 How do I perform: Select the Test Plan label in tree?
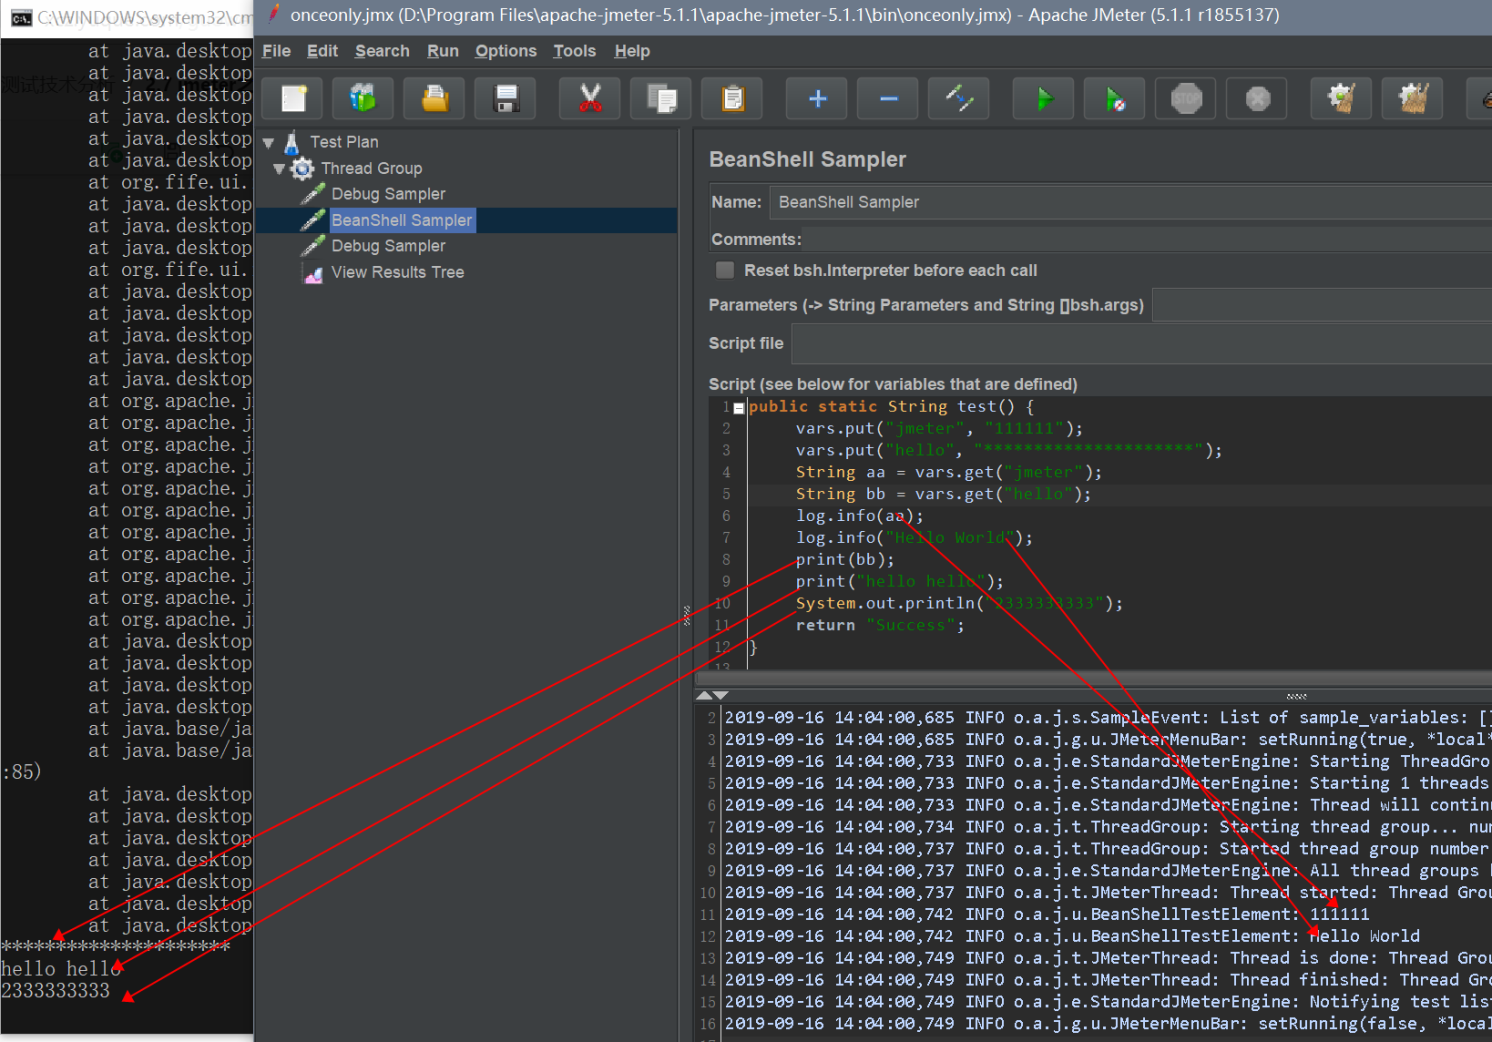tap(344, 142)
